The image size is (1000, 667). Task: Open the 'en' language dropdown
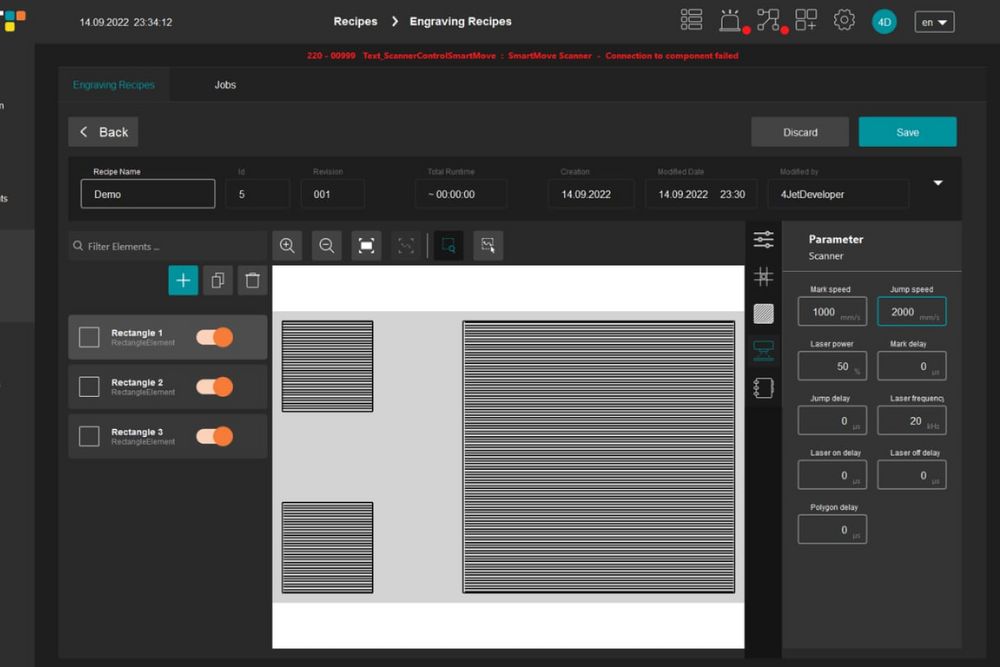pyautogui.click(x=934, y=22)
